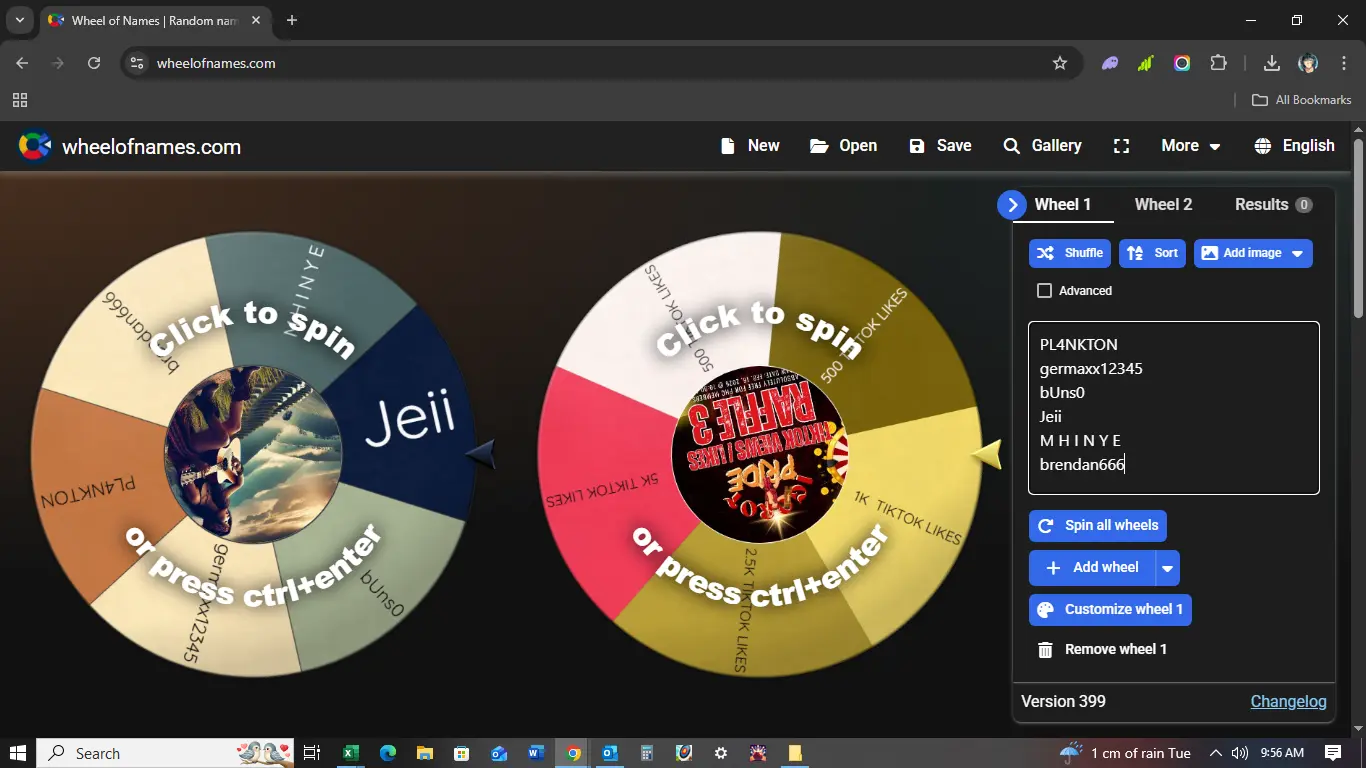Image resolution: width=1366 pixels, height=768 pixels.
Task: Close the Wheel of Names tab
Action: (x=254, y=20)
